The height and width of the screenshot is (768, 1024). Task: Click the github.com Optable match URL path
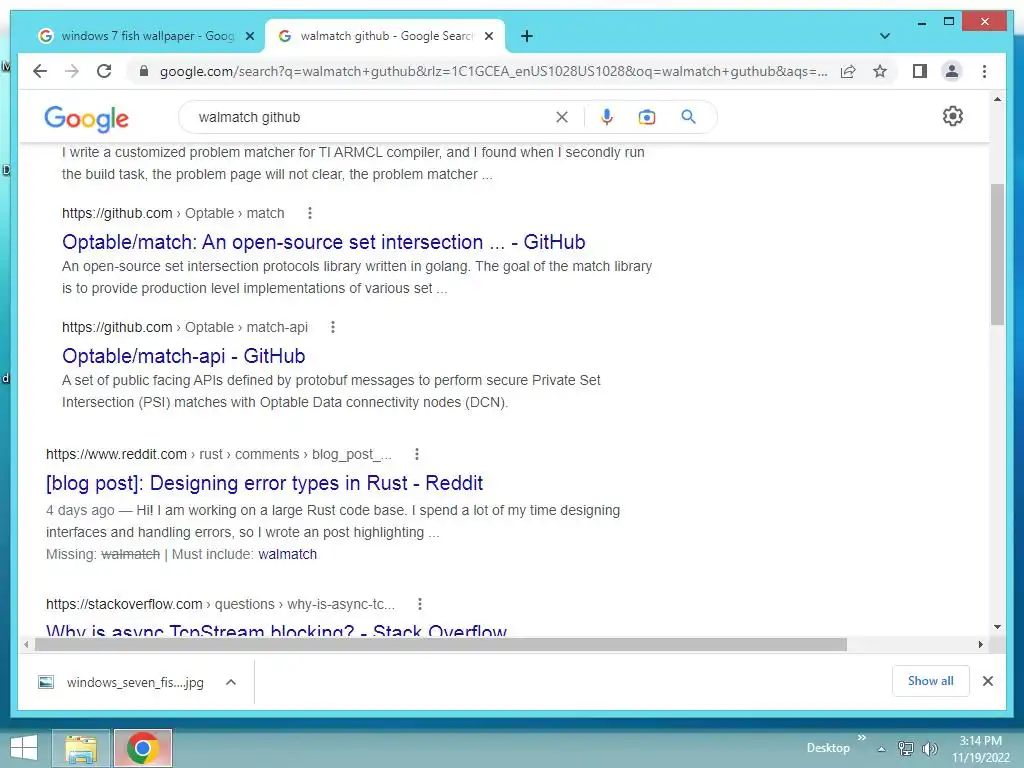tap(173, 213)
